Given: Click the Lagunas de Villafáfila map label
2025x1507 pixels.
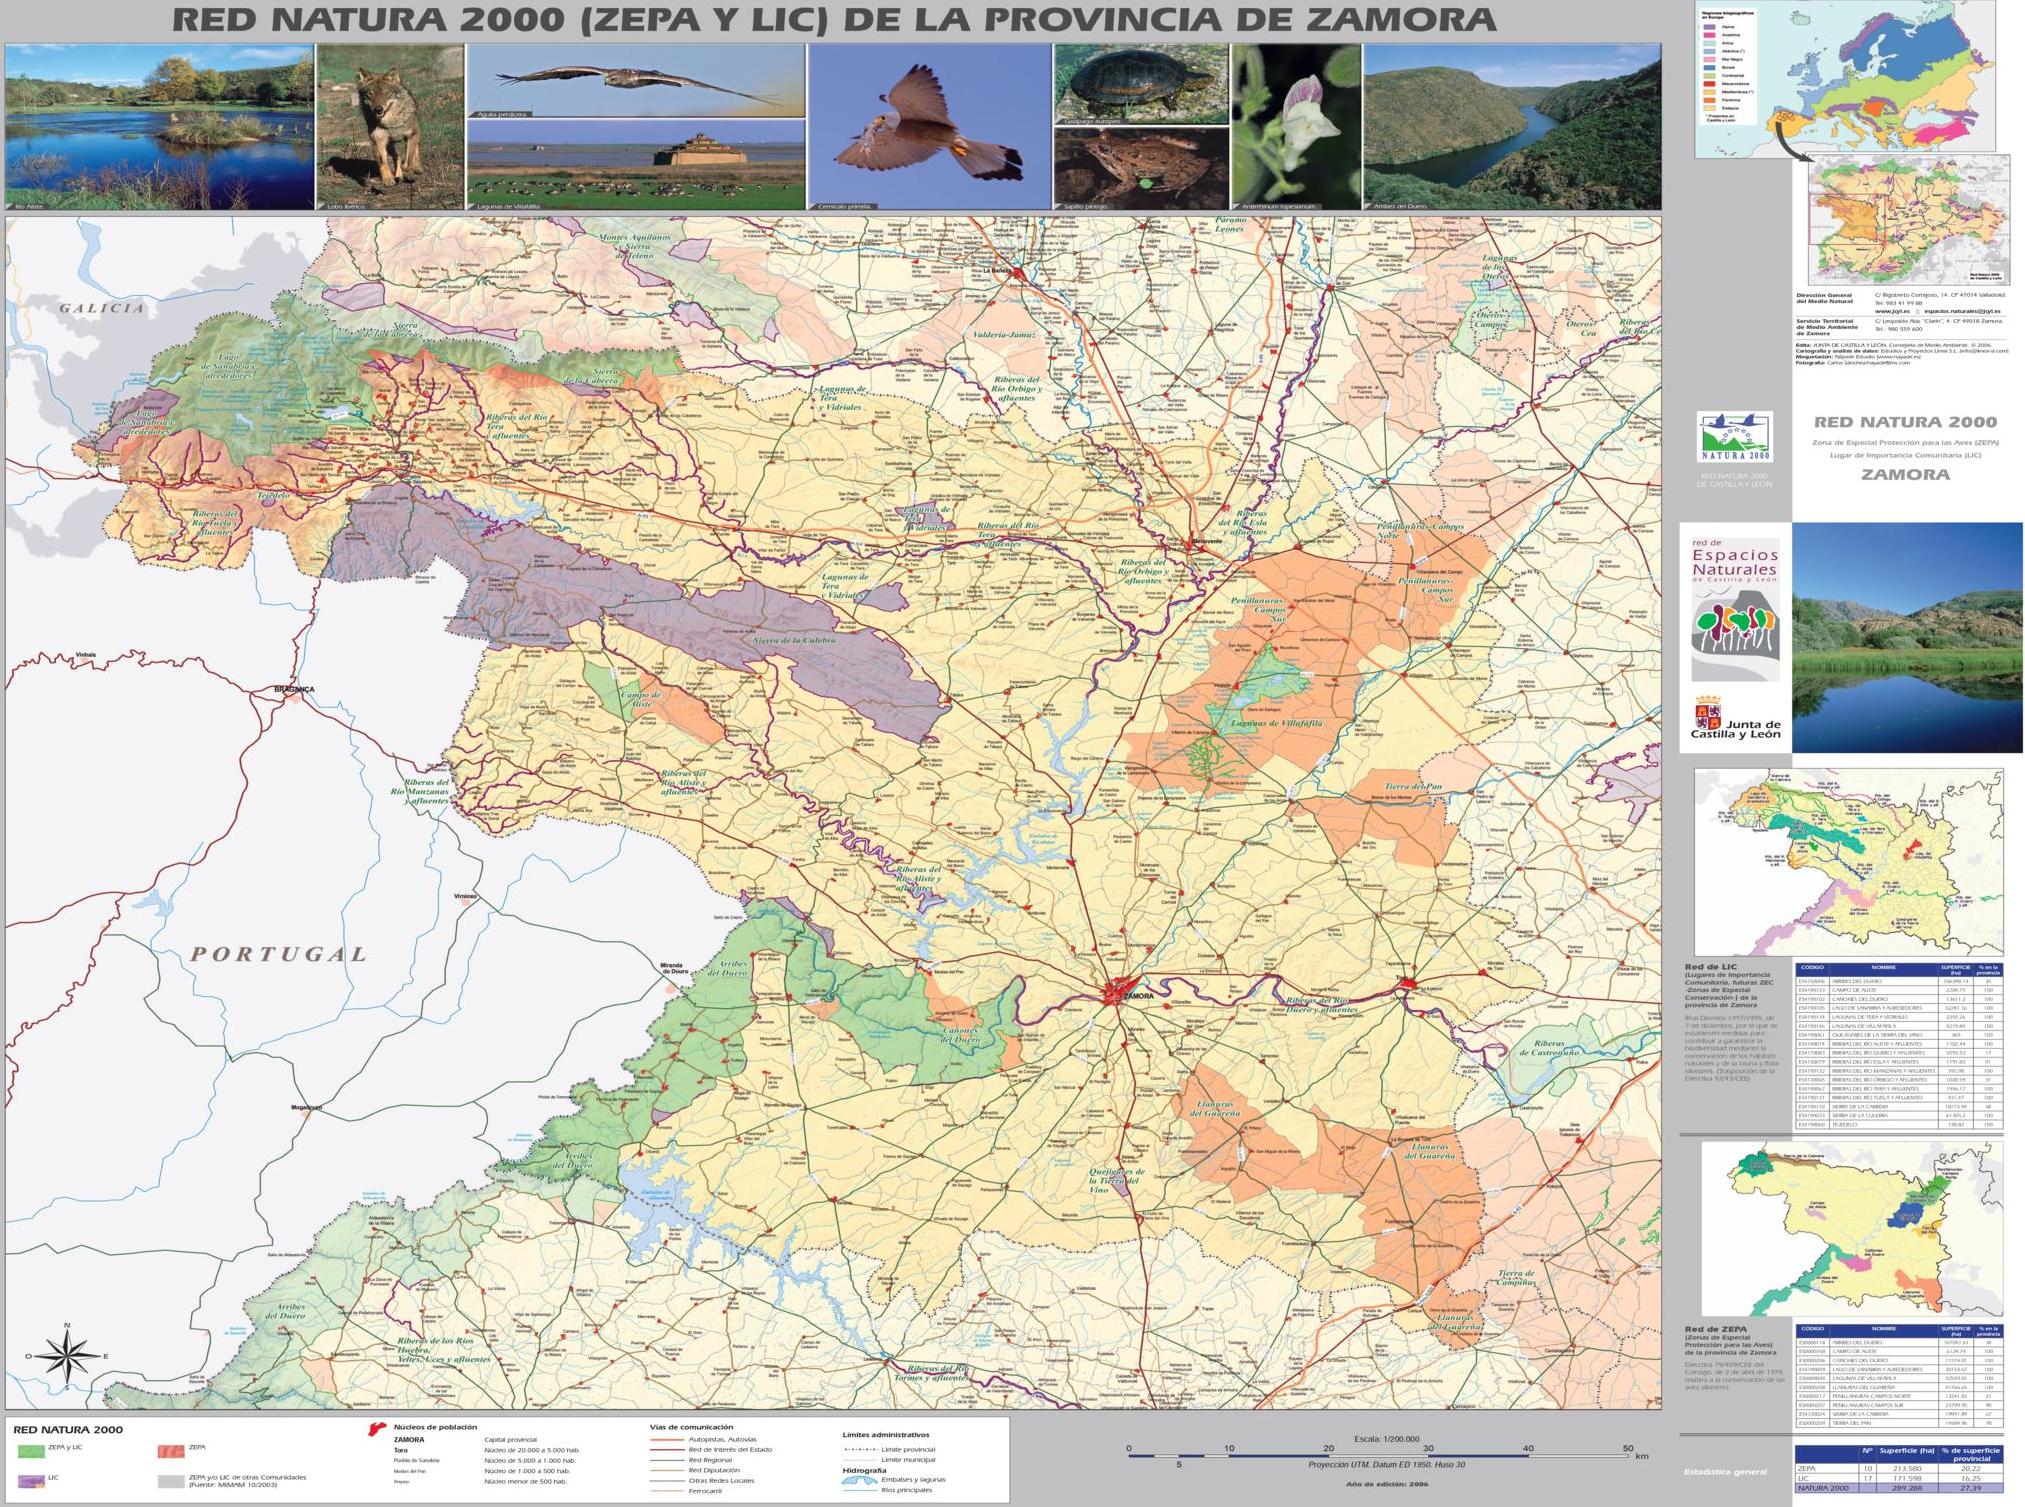Looking at the screenshot, I should click(x=1277, y=722).
